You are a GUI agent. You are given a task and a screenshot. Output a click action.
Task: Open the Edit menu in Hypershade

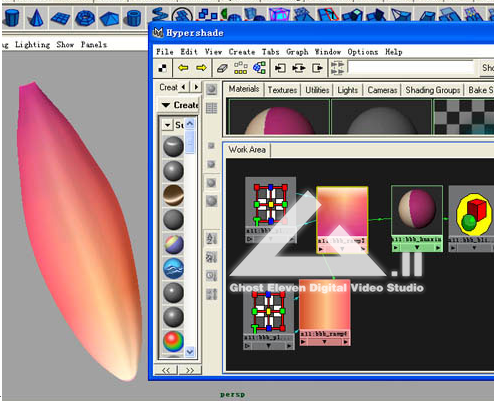(189, 52)
